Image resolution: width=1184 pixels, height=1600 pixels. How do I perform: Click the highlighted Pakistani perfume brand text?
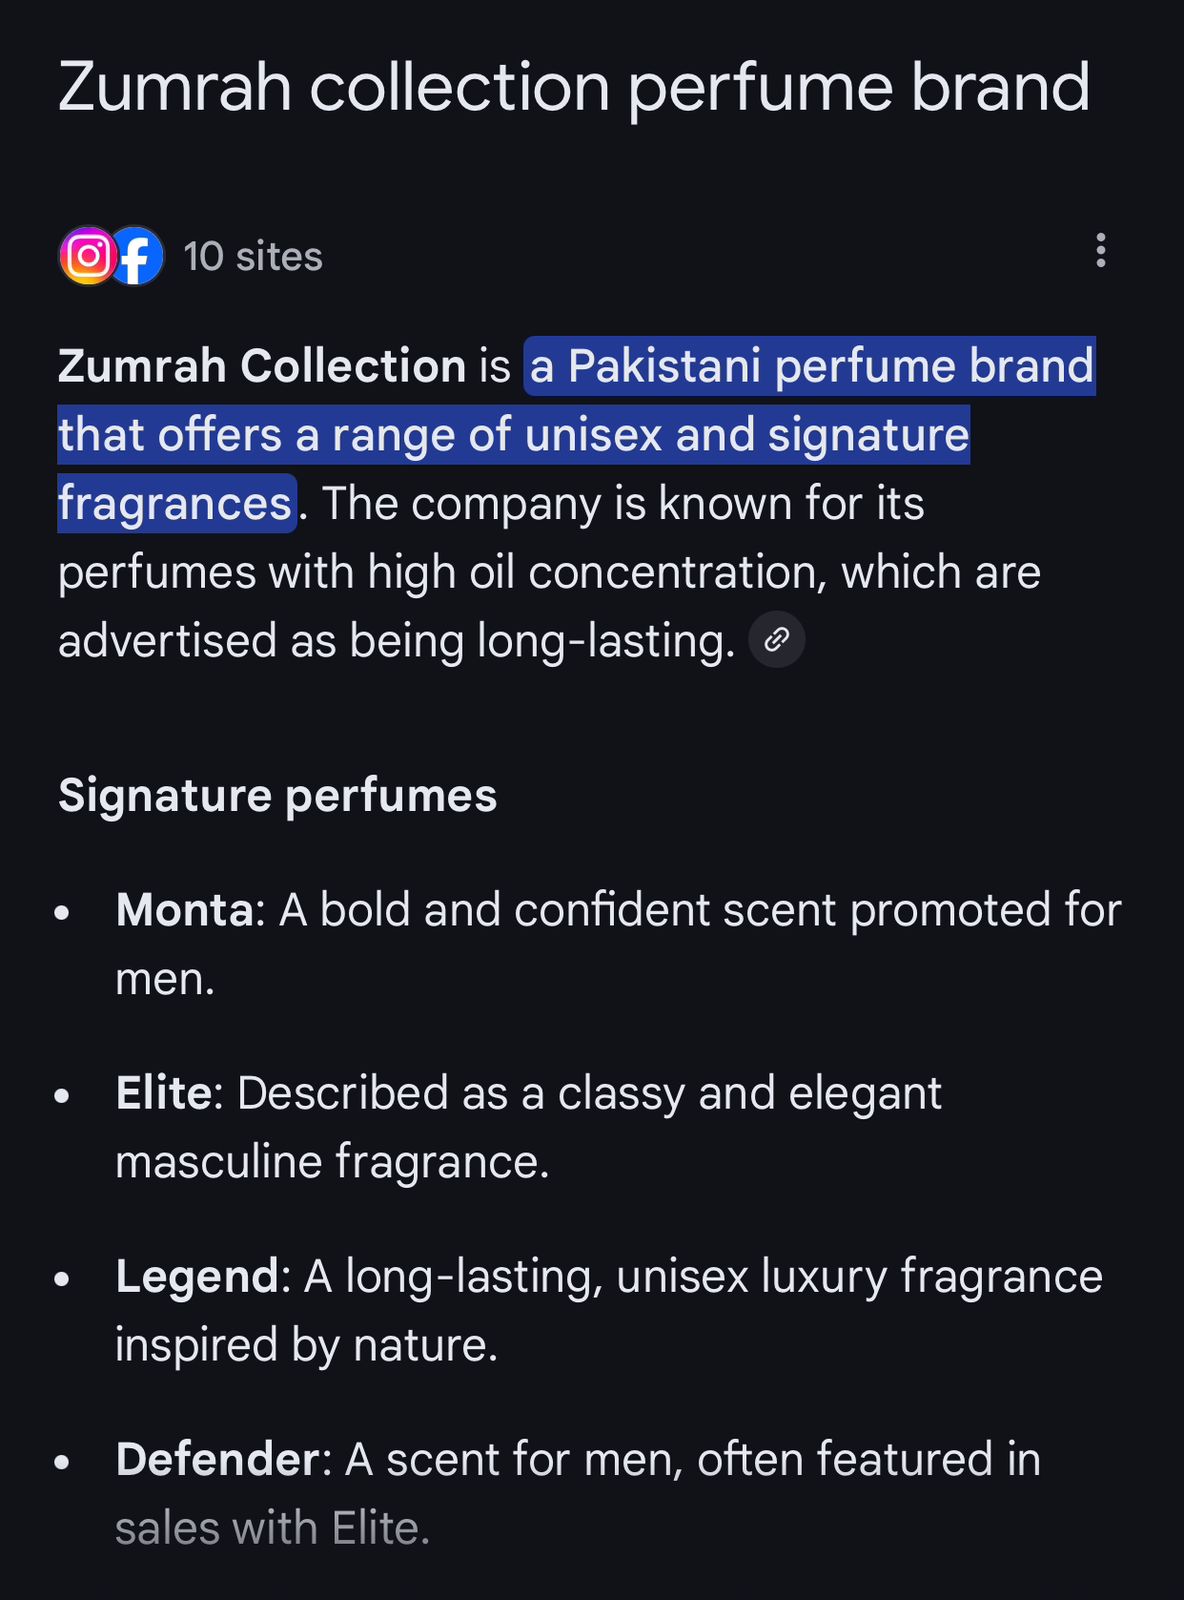pyautogui.click(x=810, y=366)
